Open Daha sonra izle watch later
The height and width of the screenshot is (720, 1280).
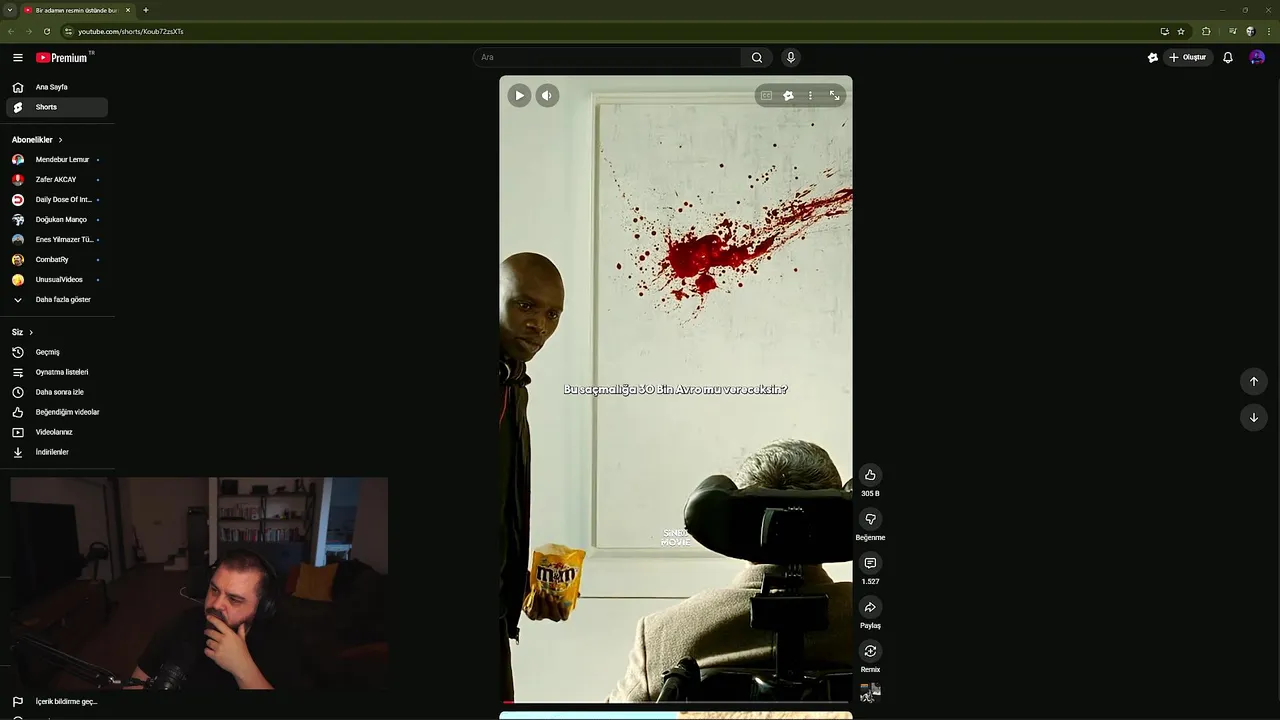(x=57, y=392)
